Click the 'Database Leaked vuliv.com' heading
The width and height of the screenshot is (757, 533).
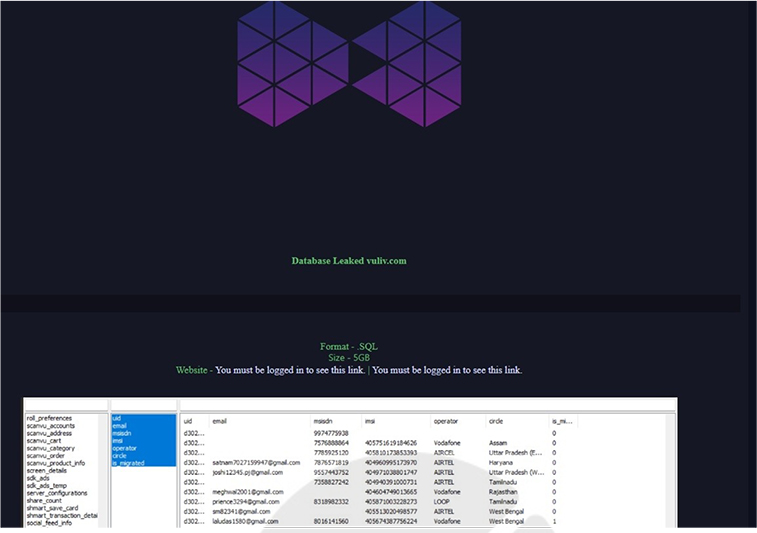click(x=349, y=261)
